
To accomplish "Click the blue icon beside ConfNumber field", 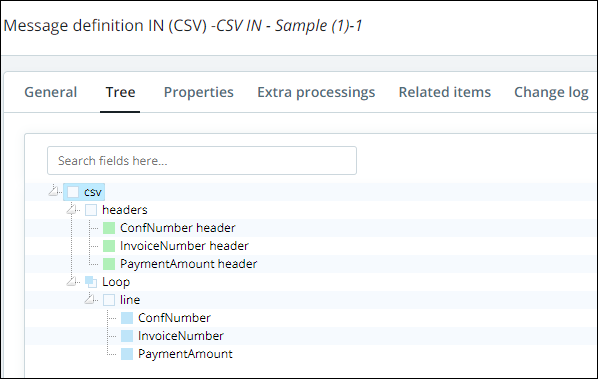I will (127, 318).
